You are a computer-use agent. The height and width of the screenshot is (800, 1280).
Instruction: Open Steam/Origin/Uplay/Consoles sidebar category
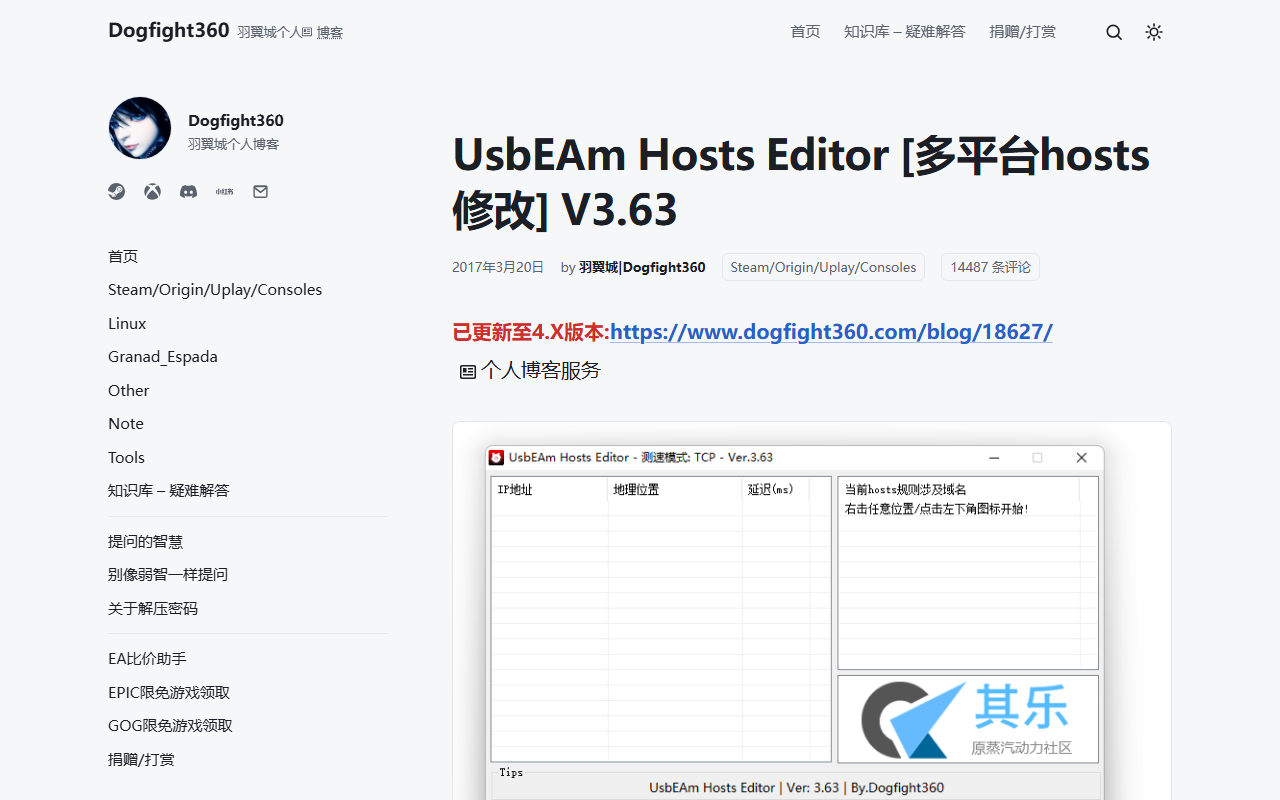(x=215, y=290)
